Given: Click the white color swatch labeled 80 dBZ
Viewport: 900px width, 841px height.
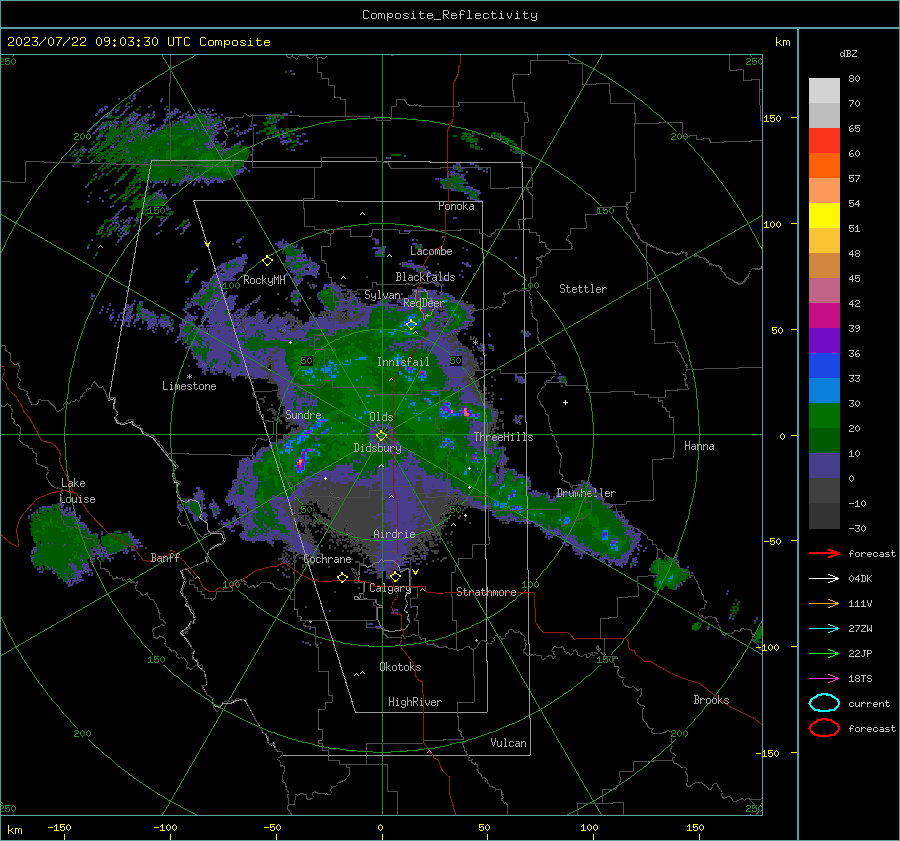Looking at the screenshot, I should pyautogui.click(x=824, y=90).
